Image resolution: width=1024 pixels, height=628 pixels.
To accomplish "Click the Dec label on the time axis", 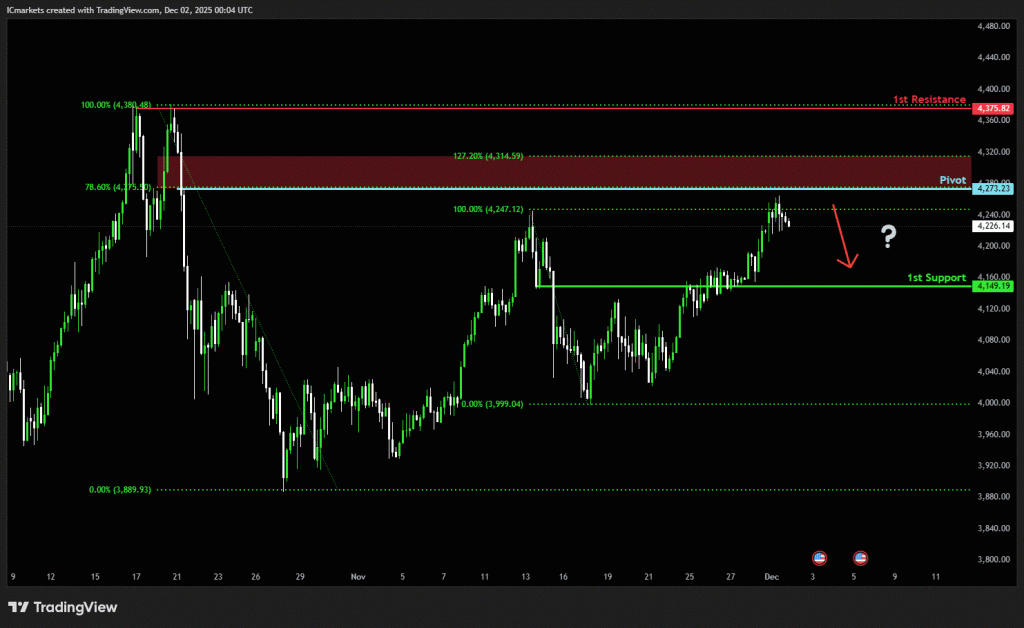I will pos(770,577).
